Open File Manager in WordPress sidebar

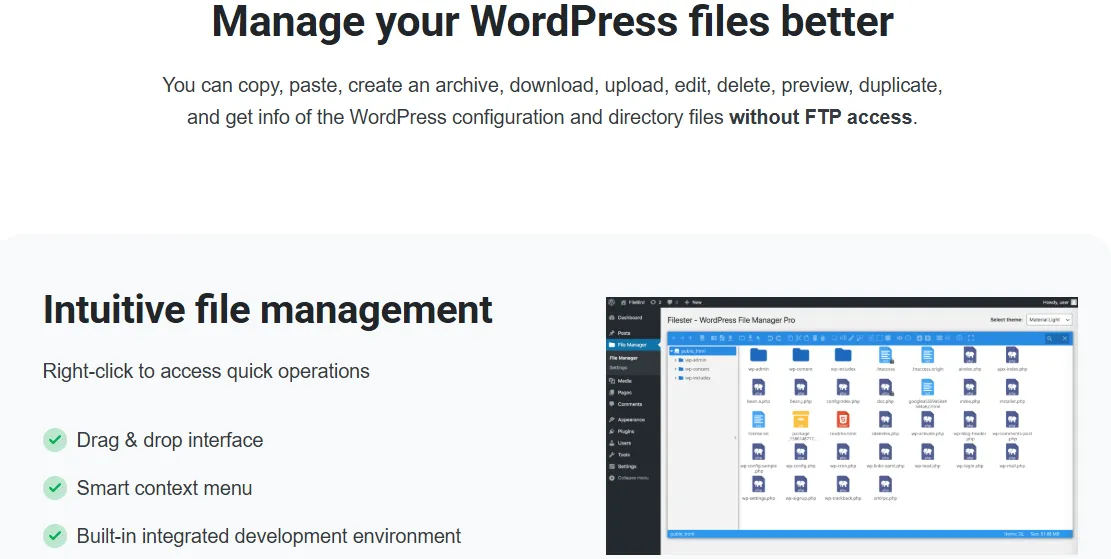tap(632, 345)
